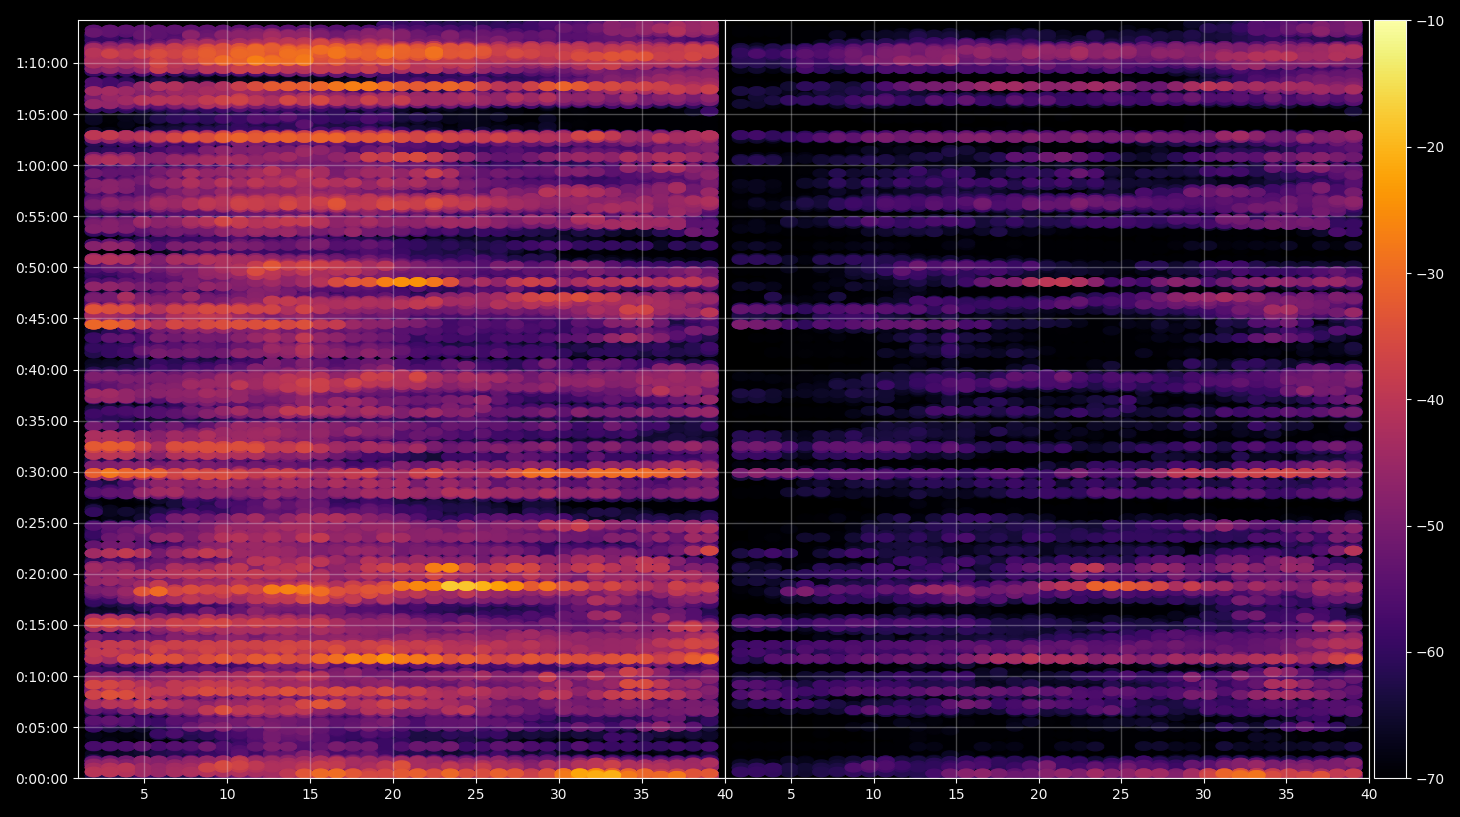Select x-axis label 20 under the right heatmap

(1039, 795)
